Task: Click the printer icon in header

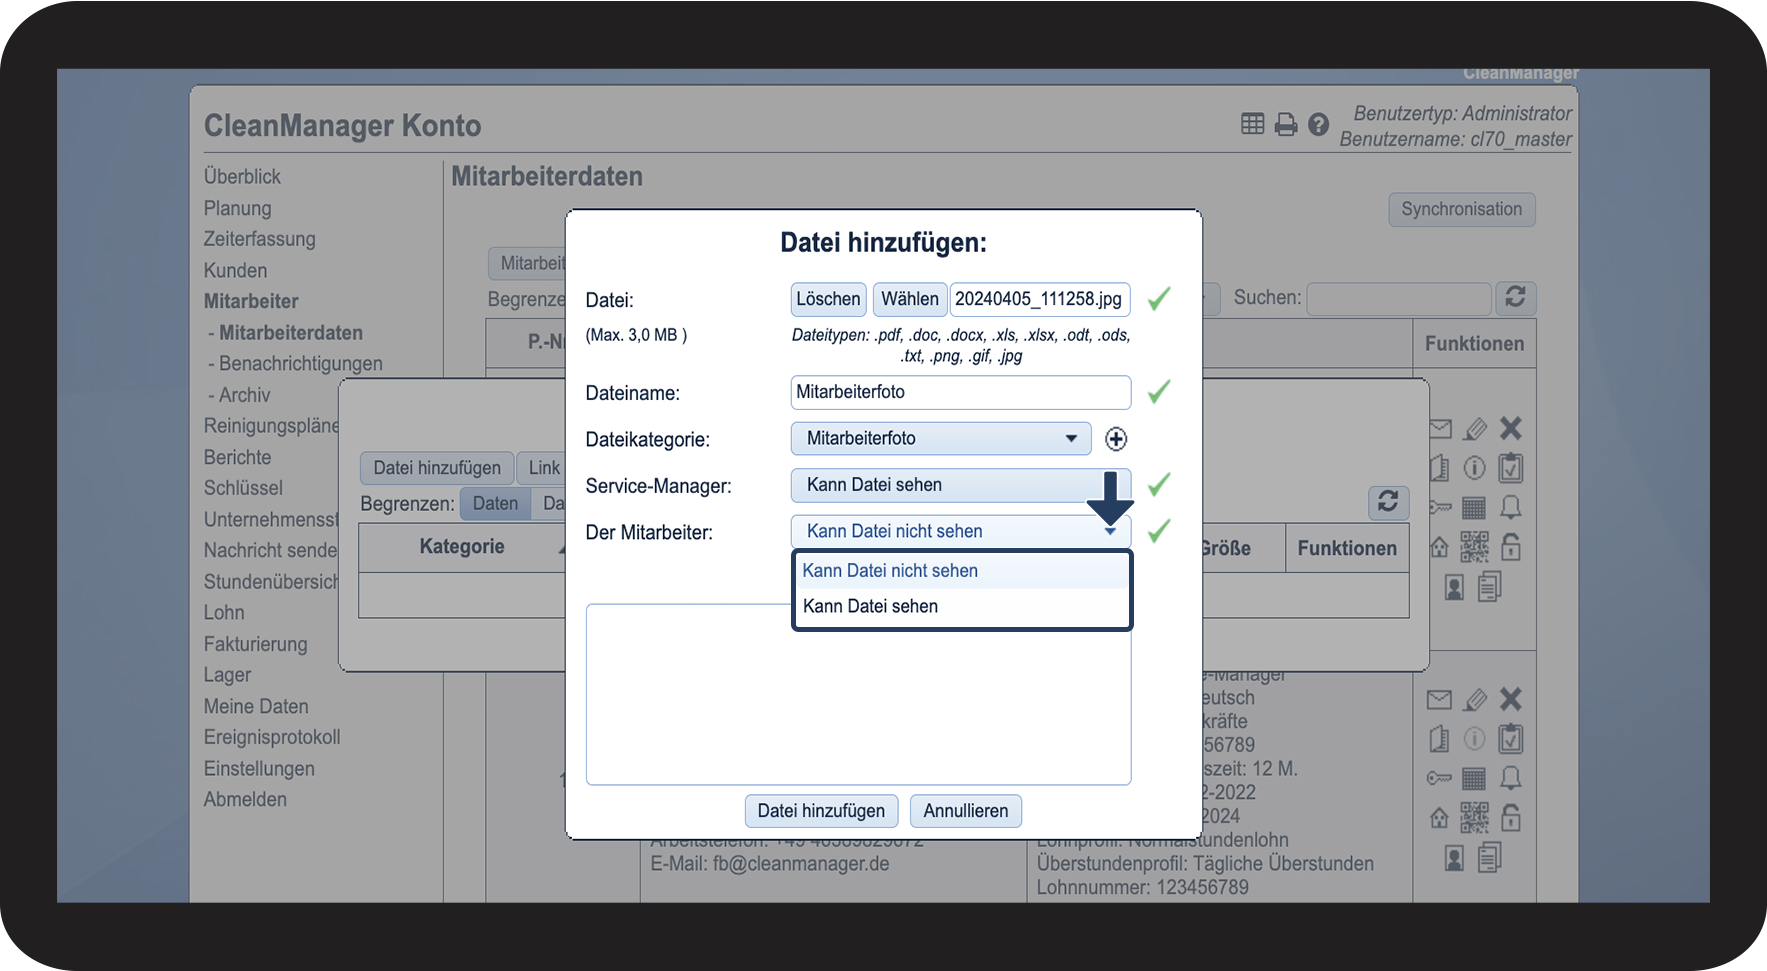Action: point(1286,124)
